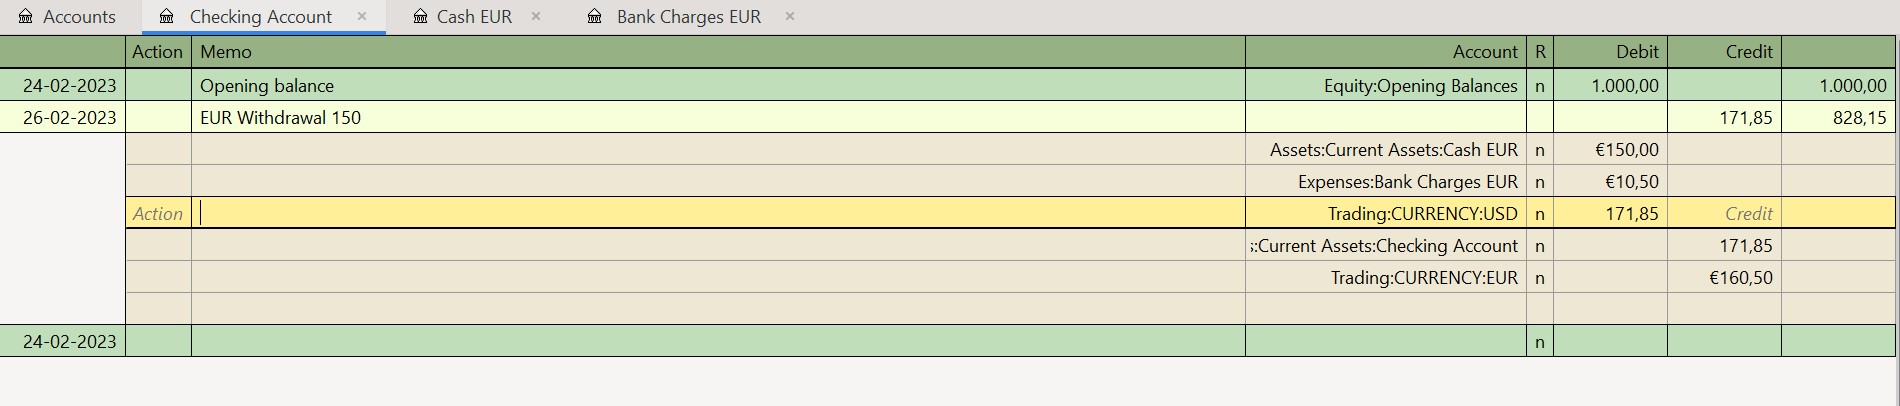Toggle reconcile status of the Trading:CURRENCY:EUR split
This screenshot has height=406, width=1900.
(1539, 278)
